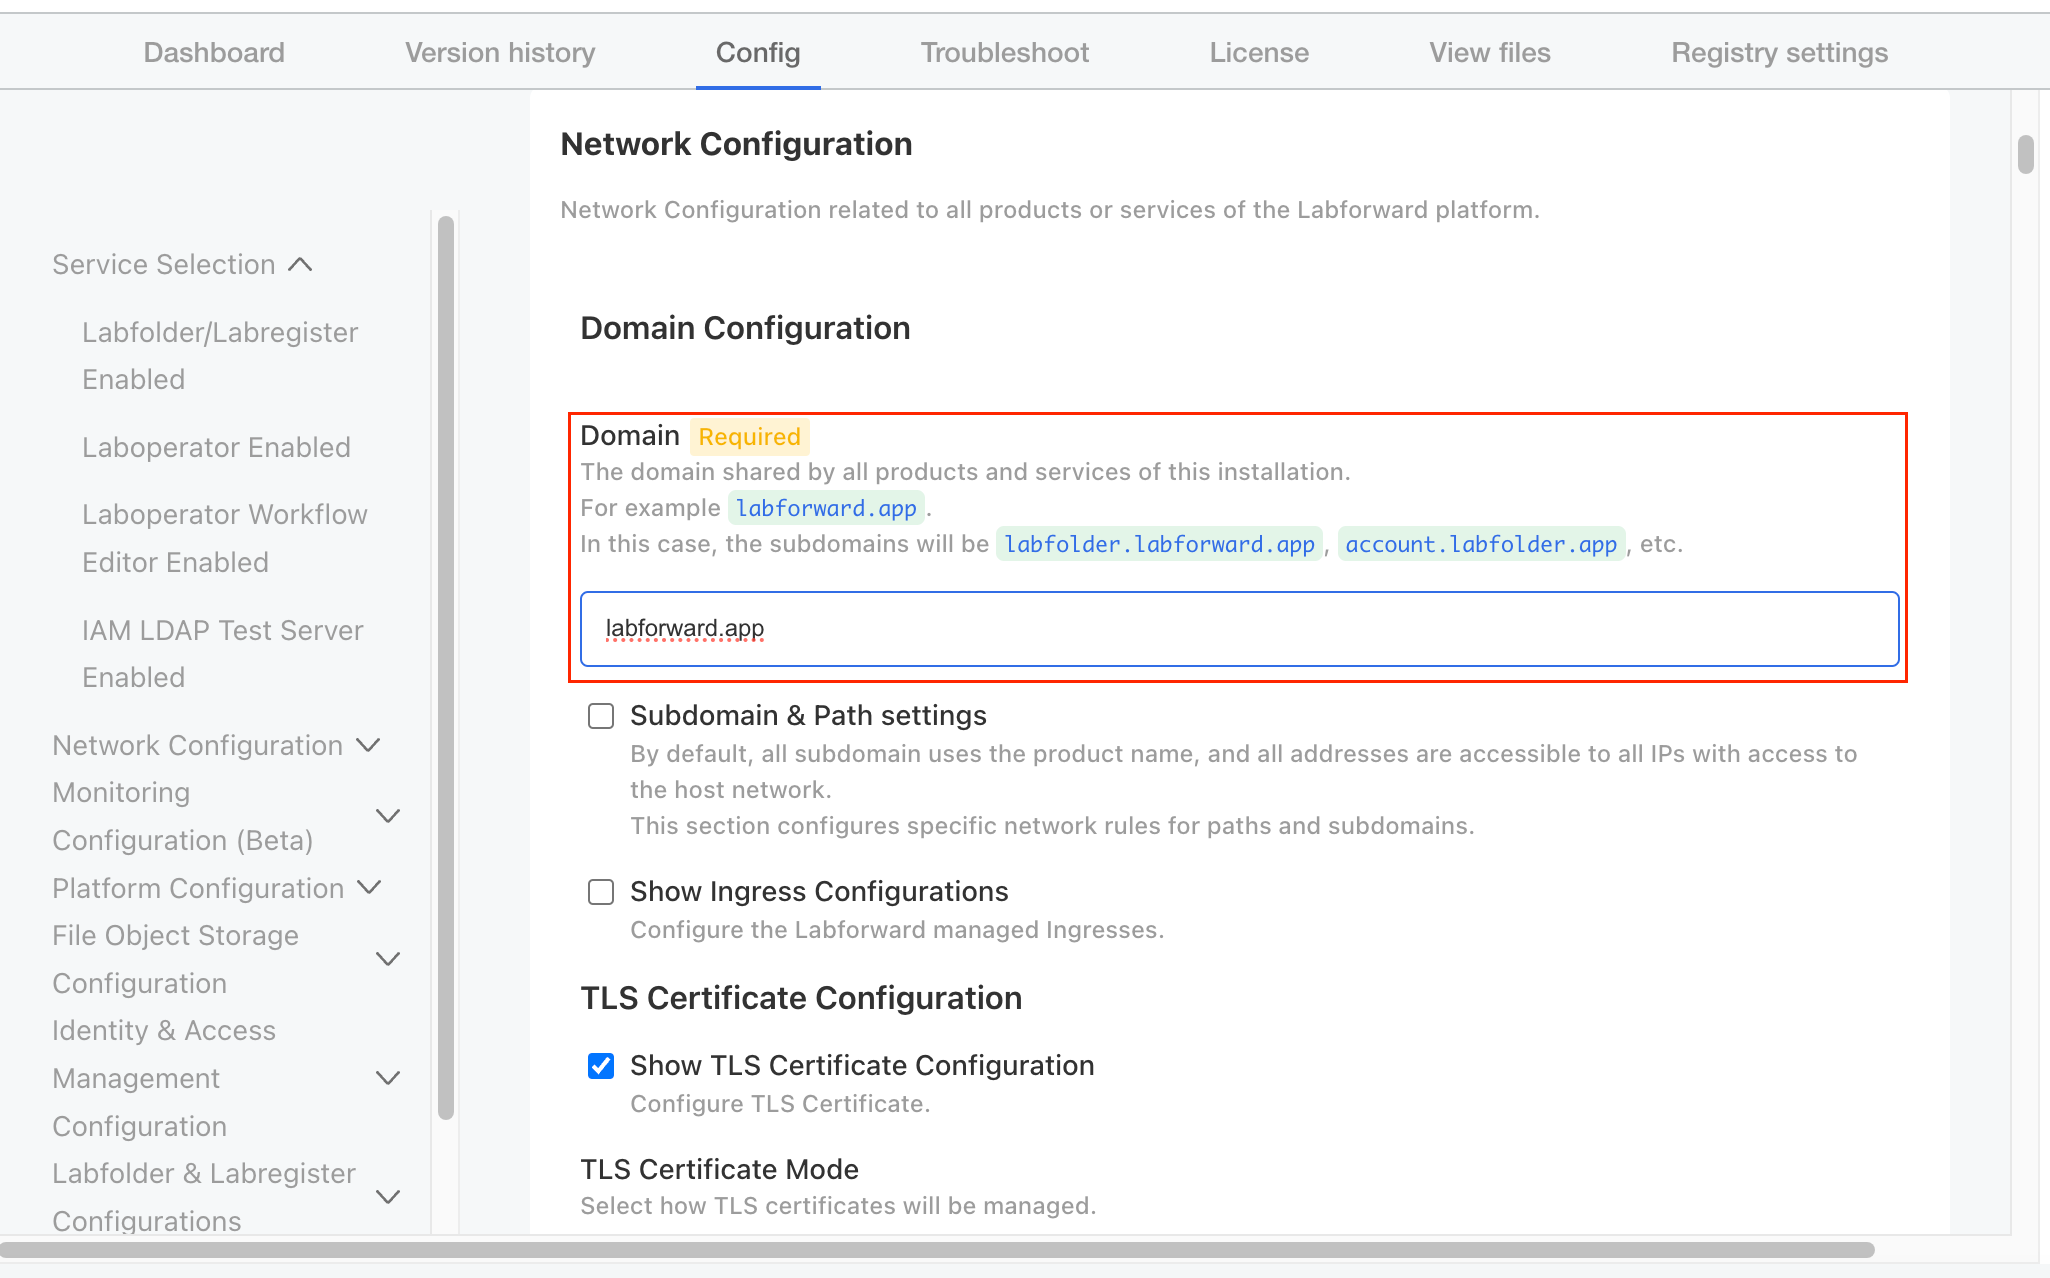Expand Labfolder & Labregister Configurations chevron

tap(388, 1197)
